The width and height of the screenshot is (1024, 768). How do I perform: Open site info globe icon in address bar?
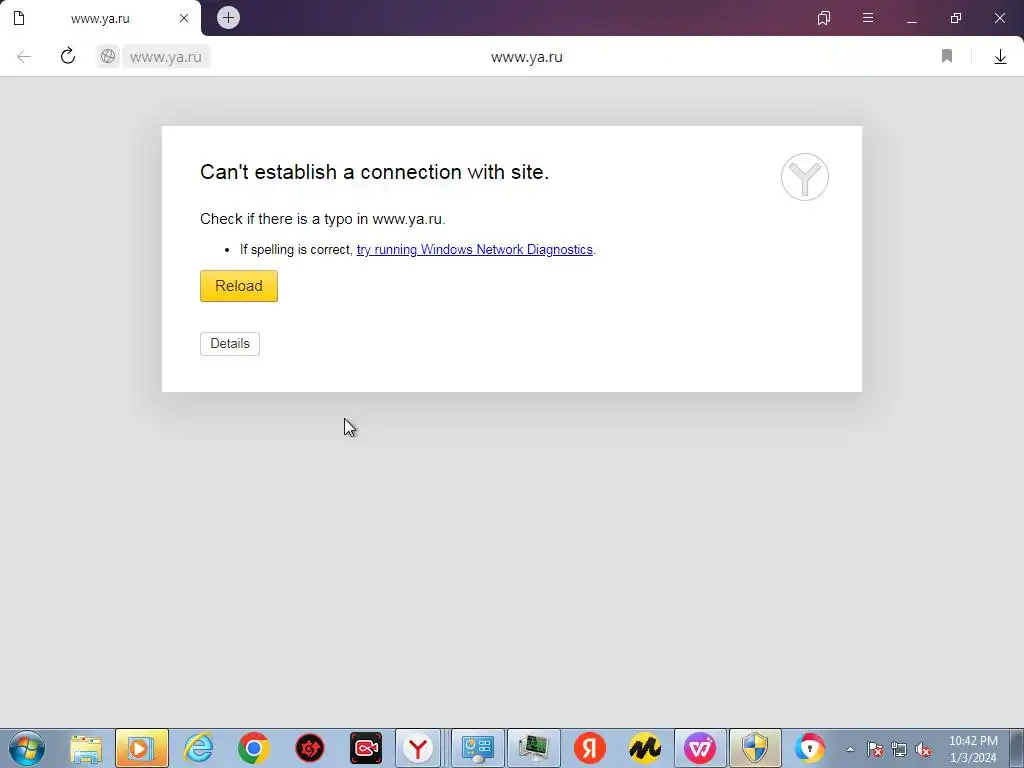pos(108,57)
